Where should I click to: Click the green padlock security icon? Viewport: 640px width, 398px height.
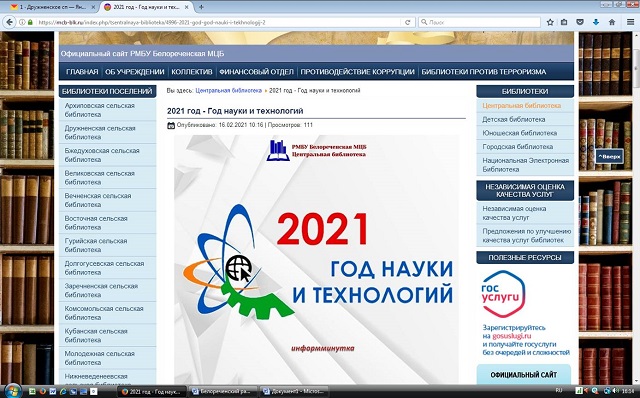[31, 22]
